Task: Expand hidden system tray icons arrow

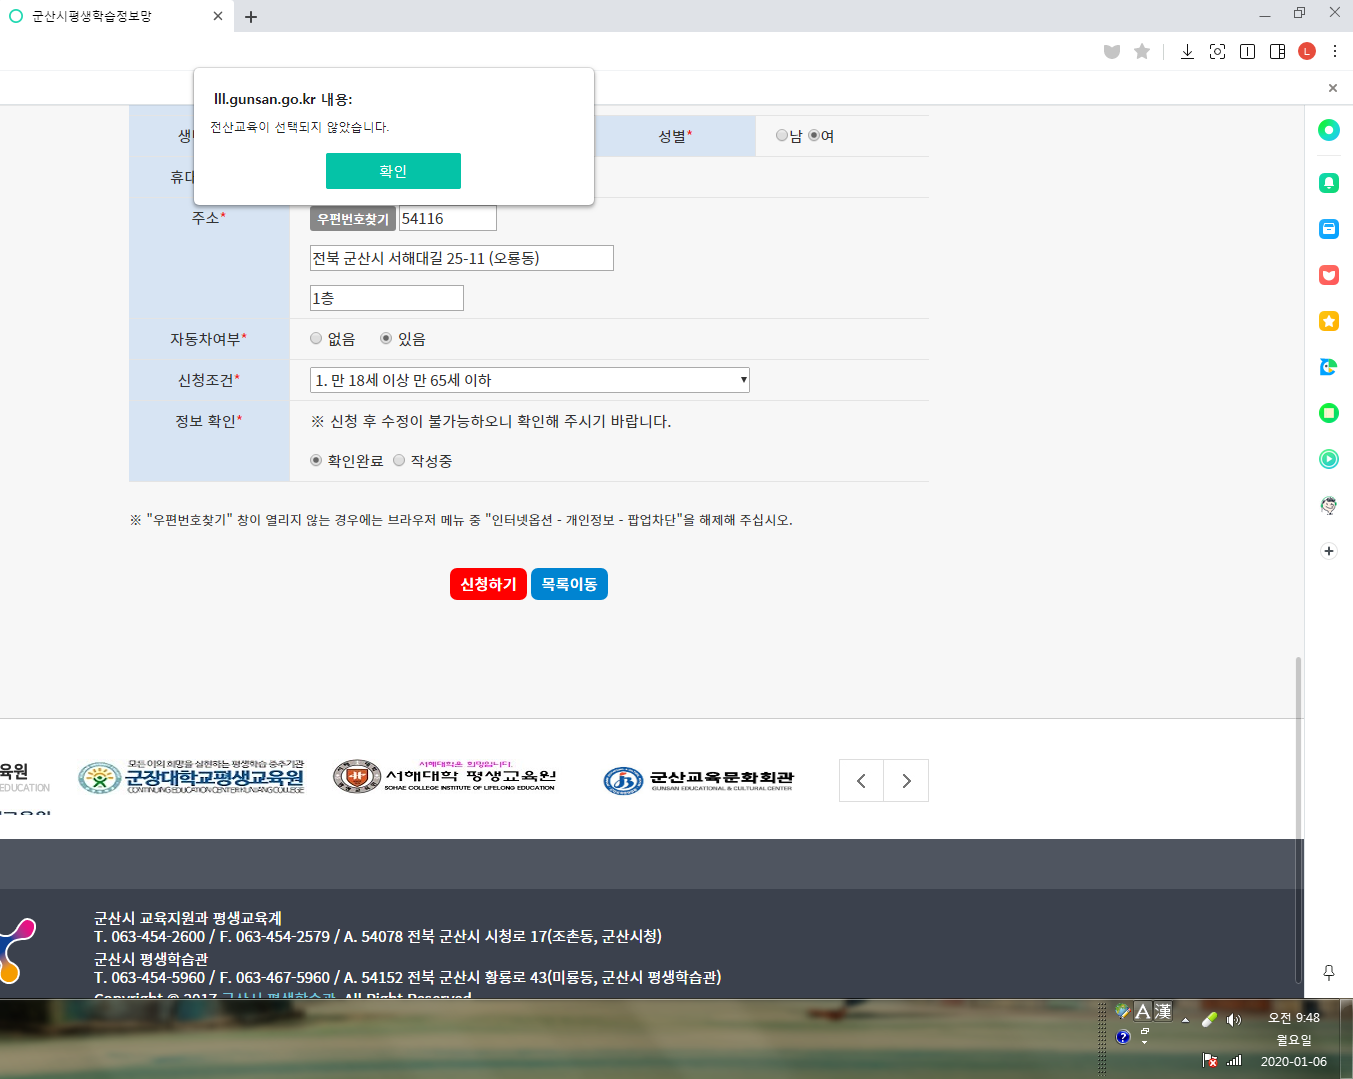Action: [x=1185, y=1020]
